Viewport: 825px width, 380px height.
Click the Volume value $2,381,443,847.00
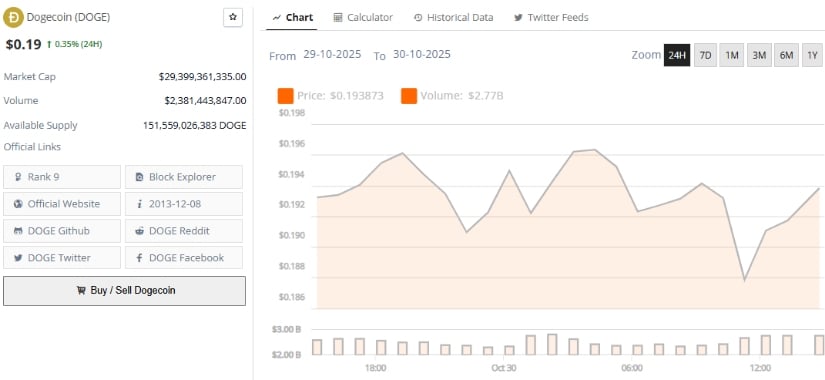(205, 101)
